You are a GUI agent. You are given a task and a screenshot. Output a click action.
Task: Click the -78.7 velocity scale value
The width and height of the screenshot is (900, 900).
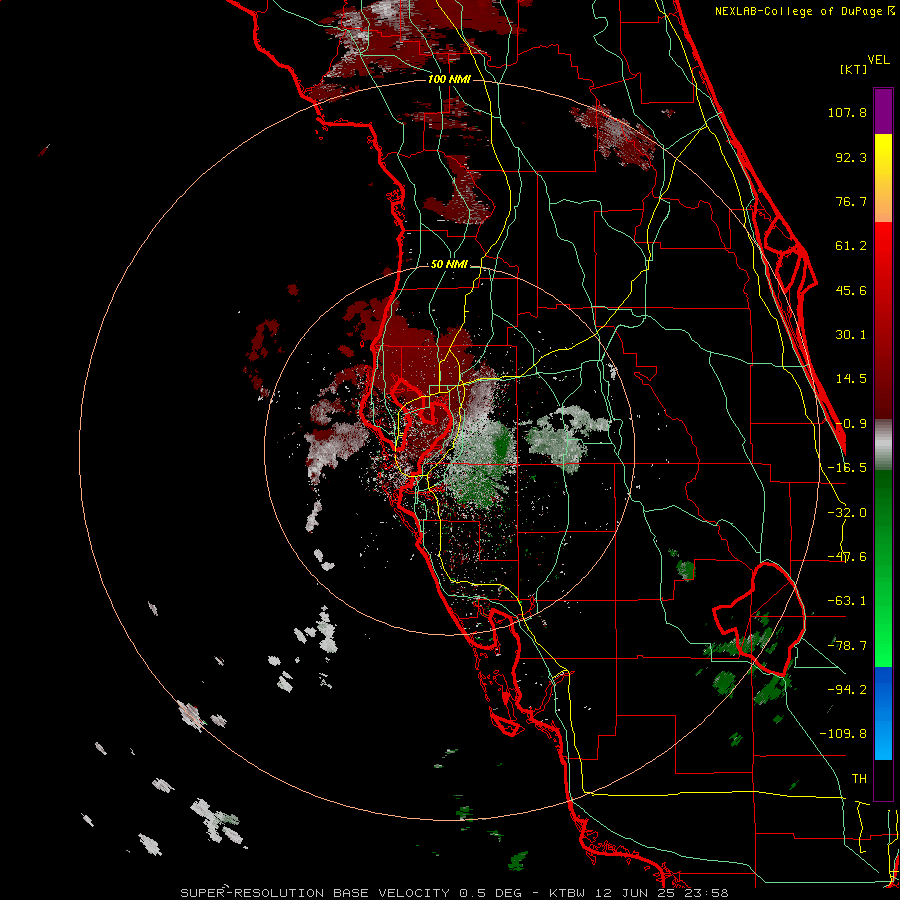(x=847, y=646)
